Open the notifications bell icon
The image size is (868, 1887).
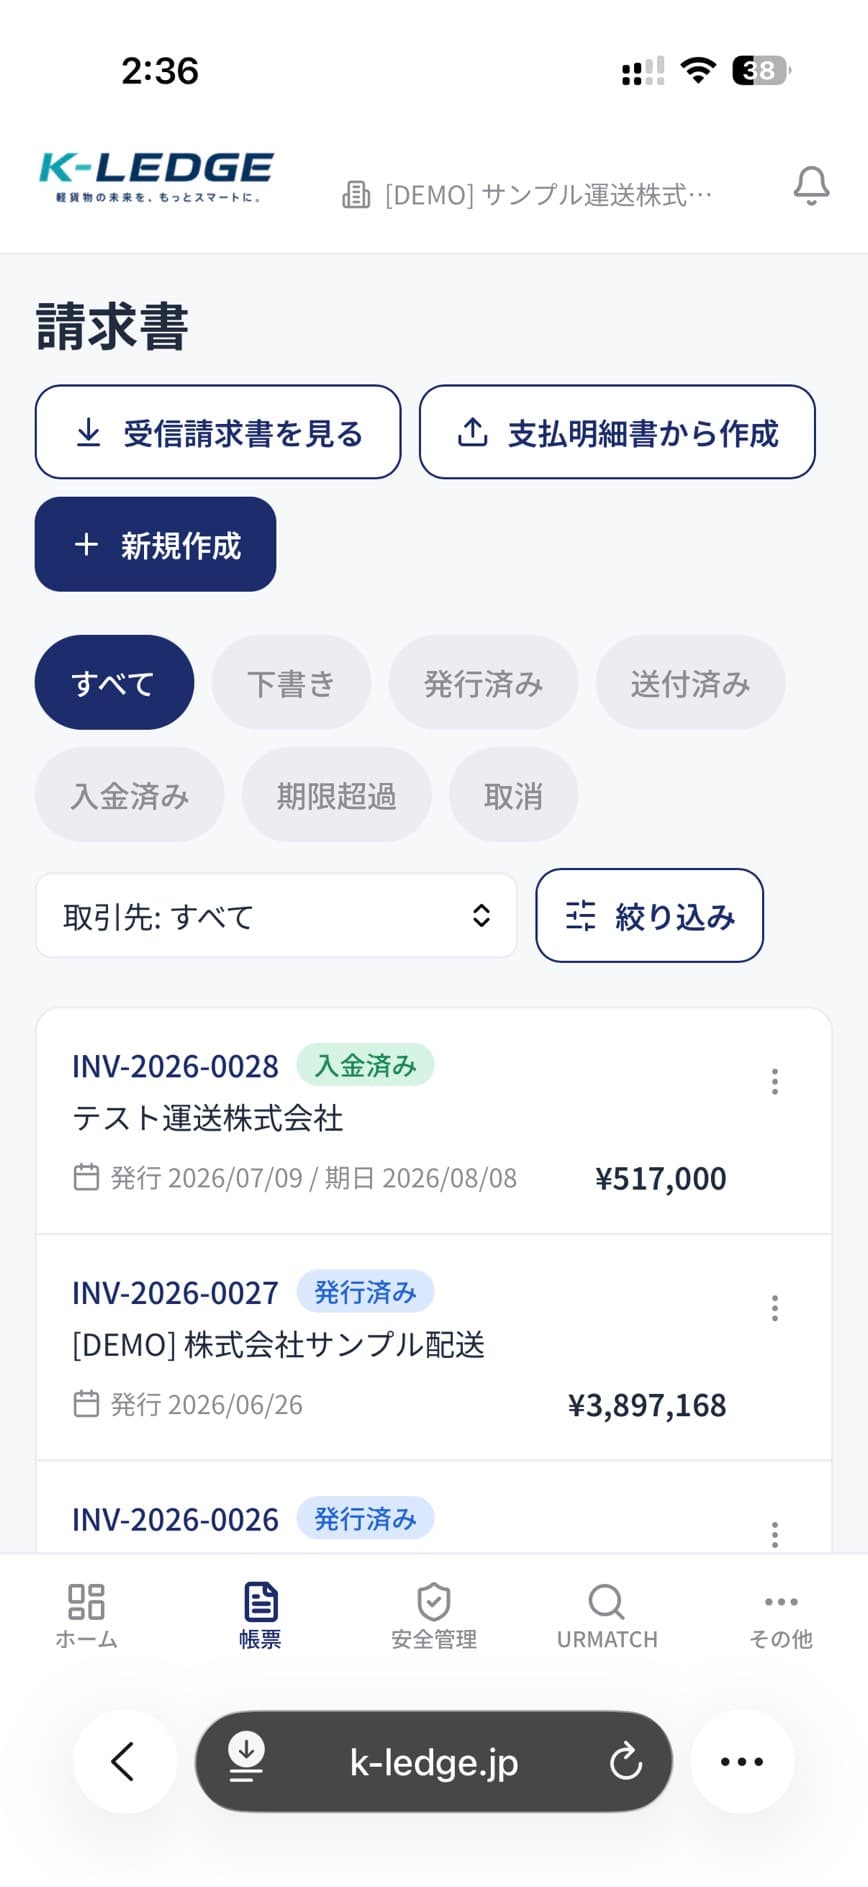pos(811,186)
